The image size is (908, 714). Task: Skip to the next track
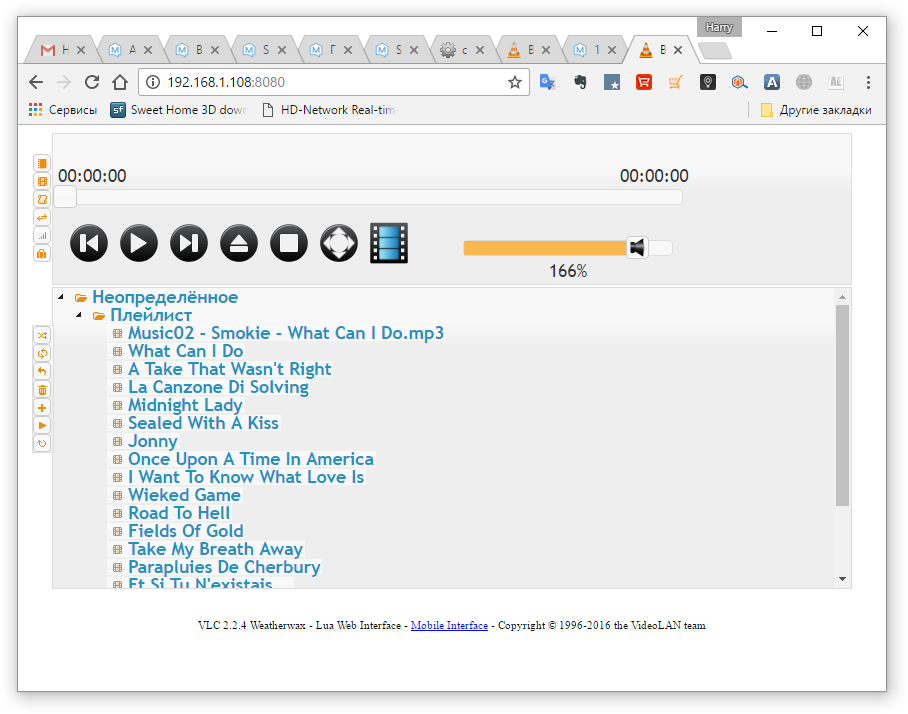click(x=189, y=243)
